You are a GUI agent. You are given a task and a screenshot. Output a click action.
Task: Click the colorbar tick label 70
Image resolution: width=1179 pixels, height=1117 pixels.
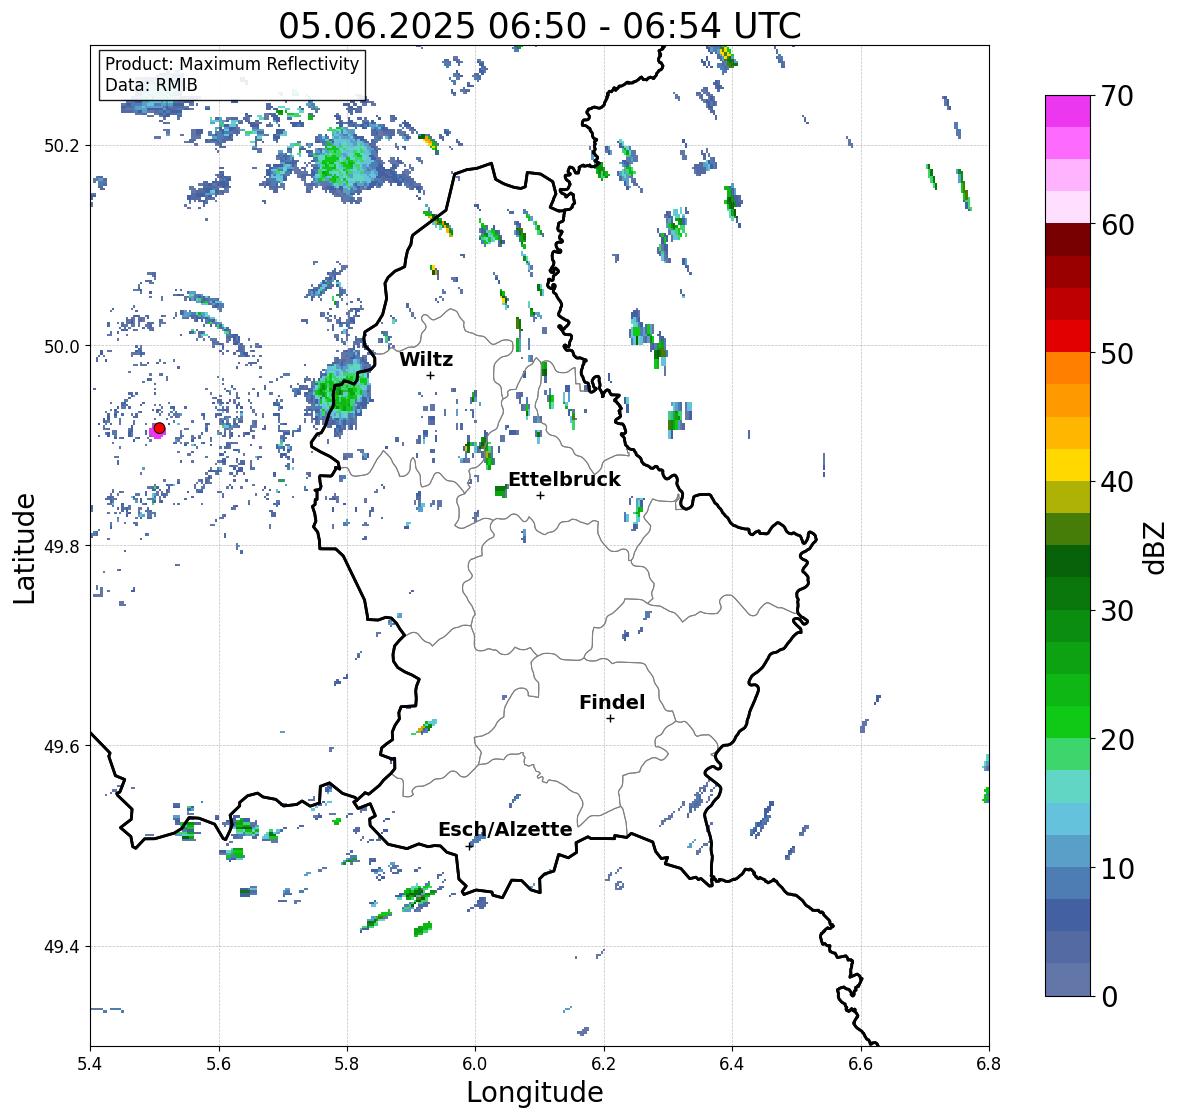click(1117, 96)
